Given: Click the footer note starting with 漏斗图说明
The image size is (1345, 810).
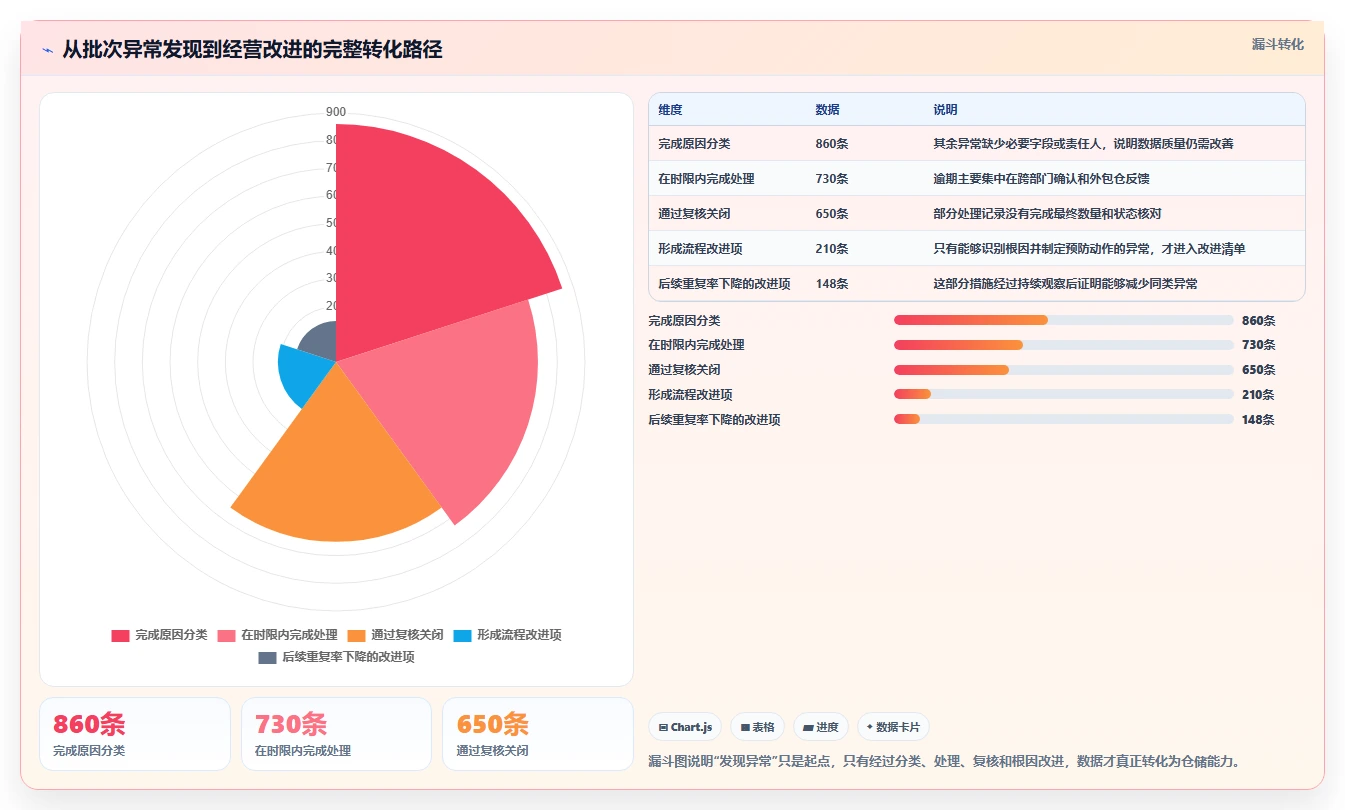Looking at the screenshot, I should (945, 762).
